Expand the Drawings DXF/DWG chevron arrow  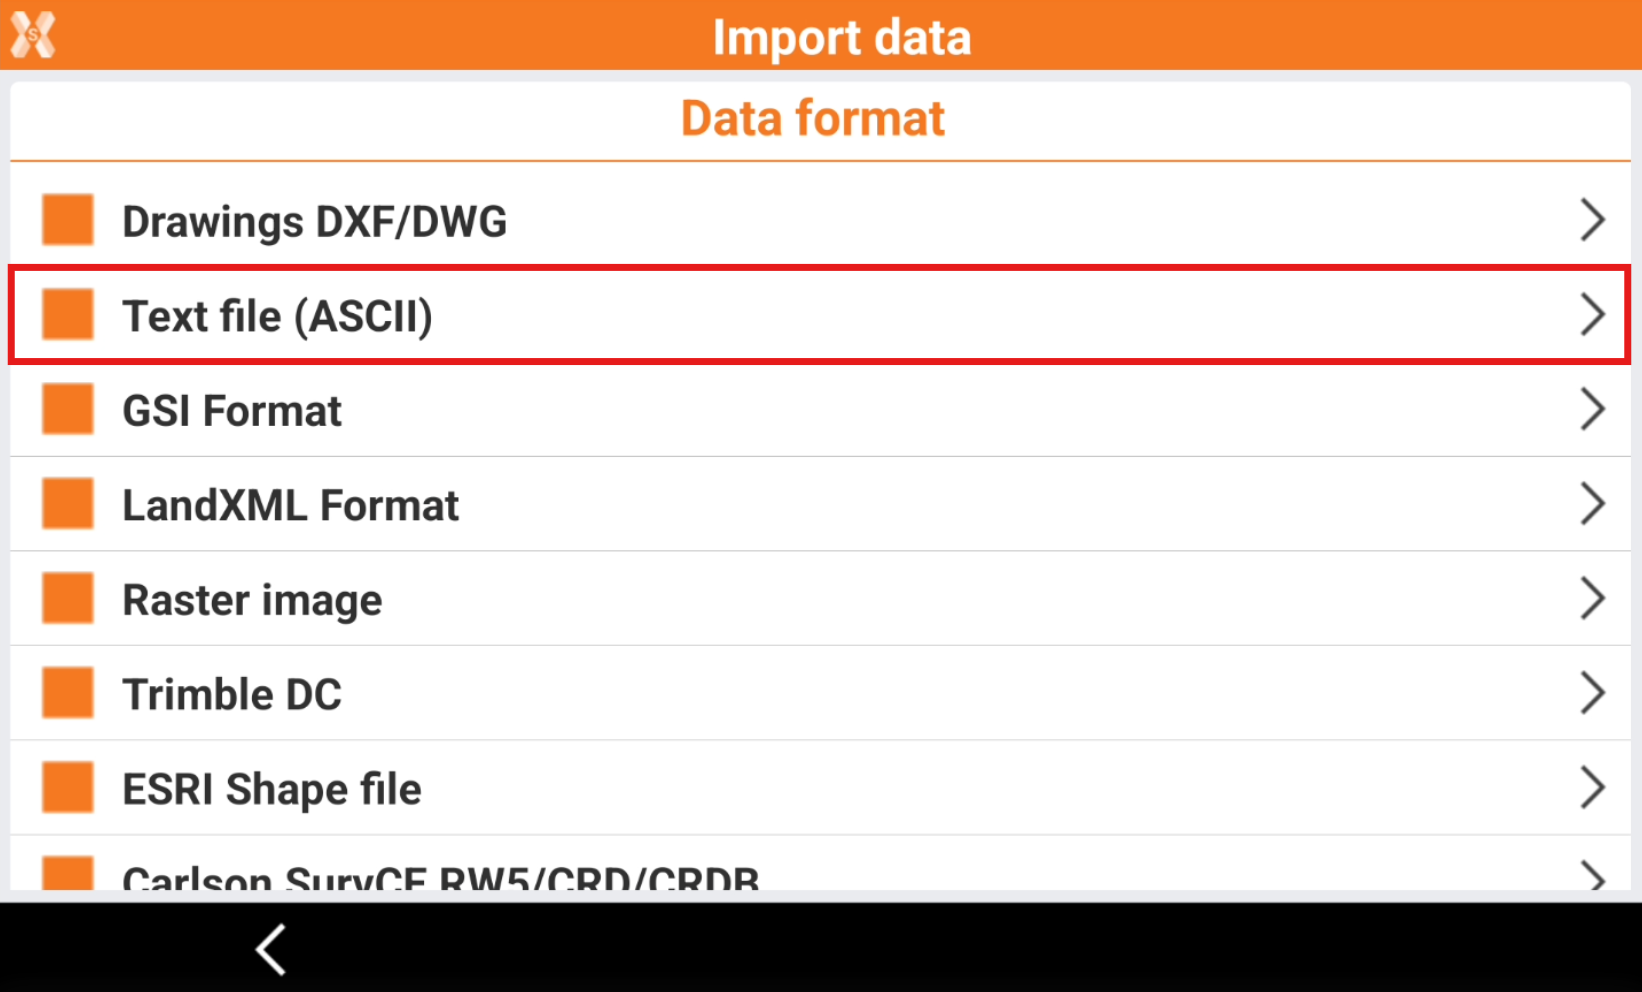pos(1592,220)
